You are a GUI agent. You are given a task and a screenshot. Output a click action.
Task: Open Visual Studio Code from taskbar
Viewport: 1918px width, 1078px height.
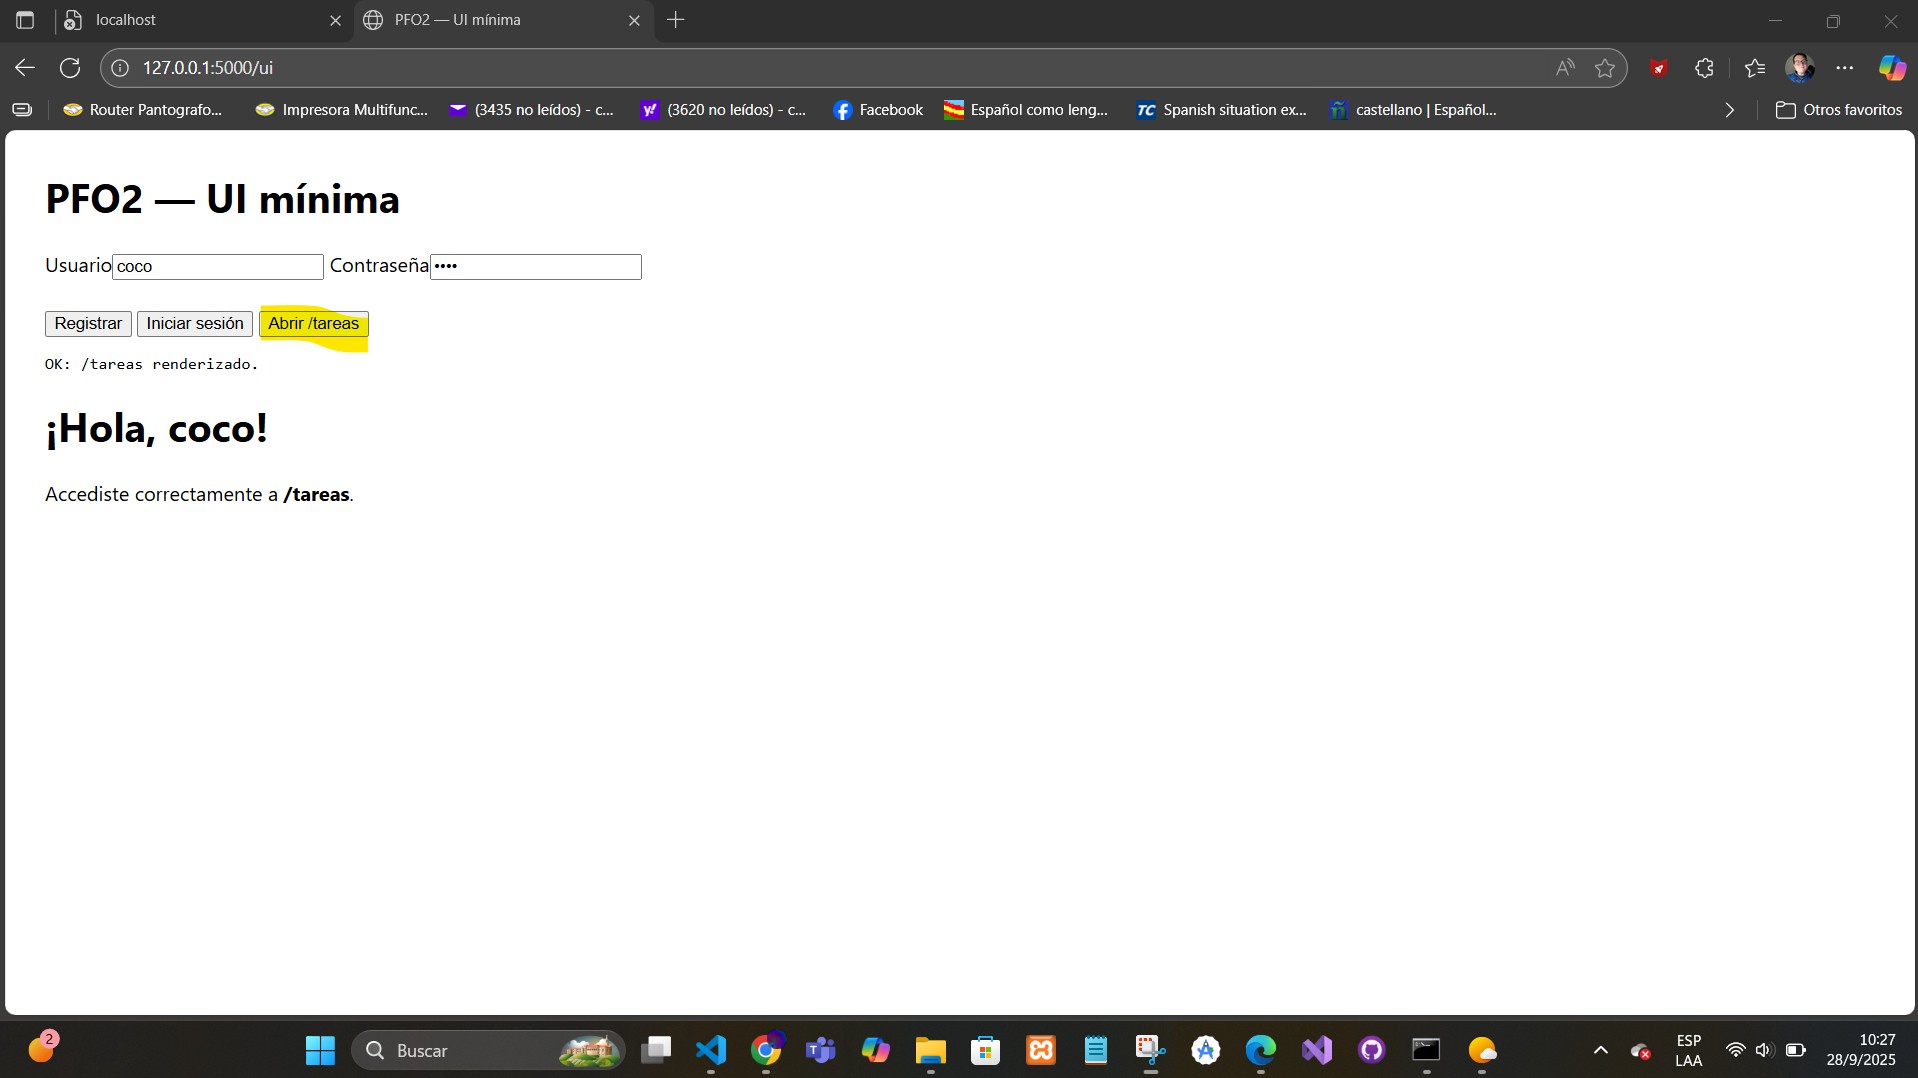711,1050
